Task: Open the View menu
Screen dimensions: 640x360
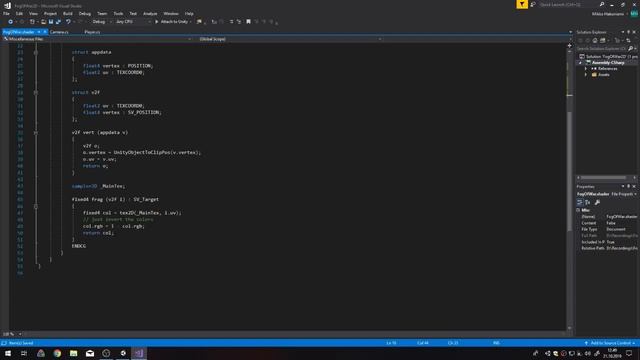Action: coord(33,13)
